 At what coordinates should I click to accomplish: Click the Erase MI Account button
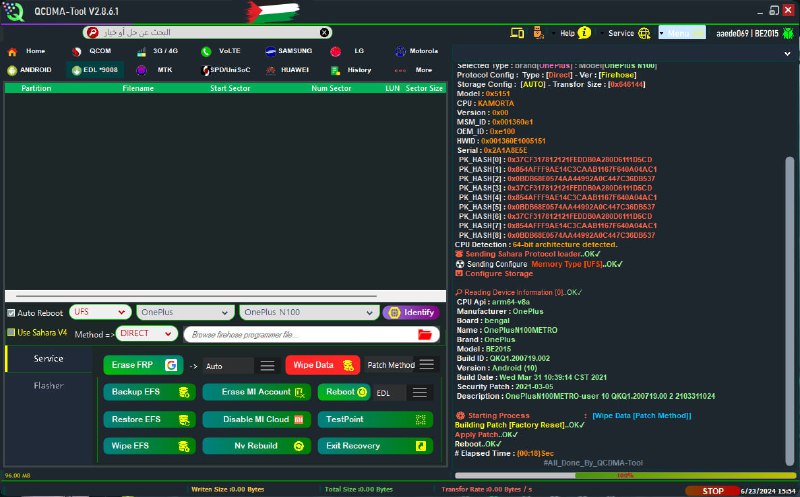257,392
